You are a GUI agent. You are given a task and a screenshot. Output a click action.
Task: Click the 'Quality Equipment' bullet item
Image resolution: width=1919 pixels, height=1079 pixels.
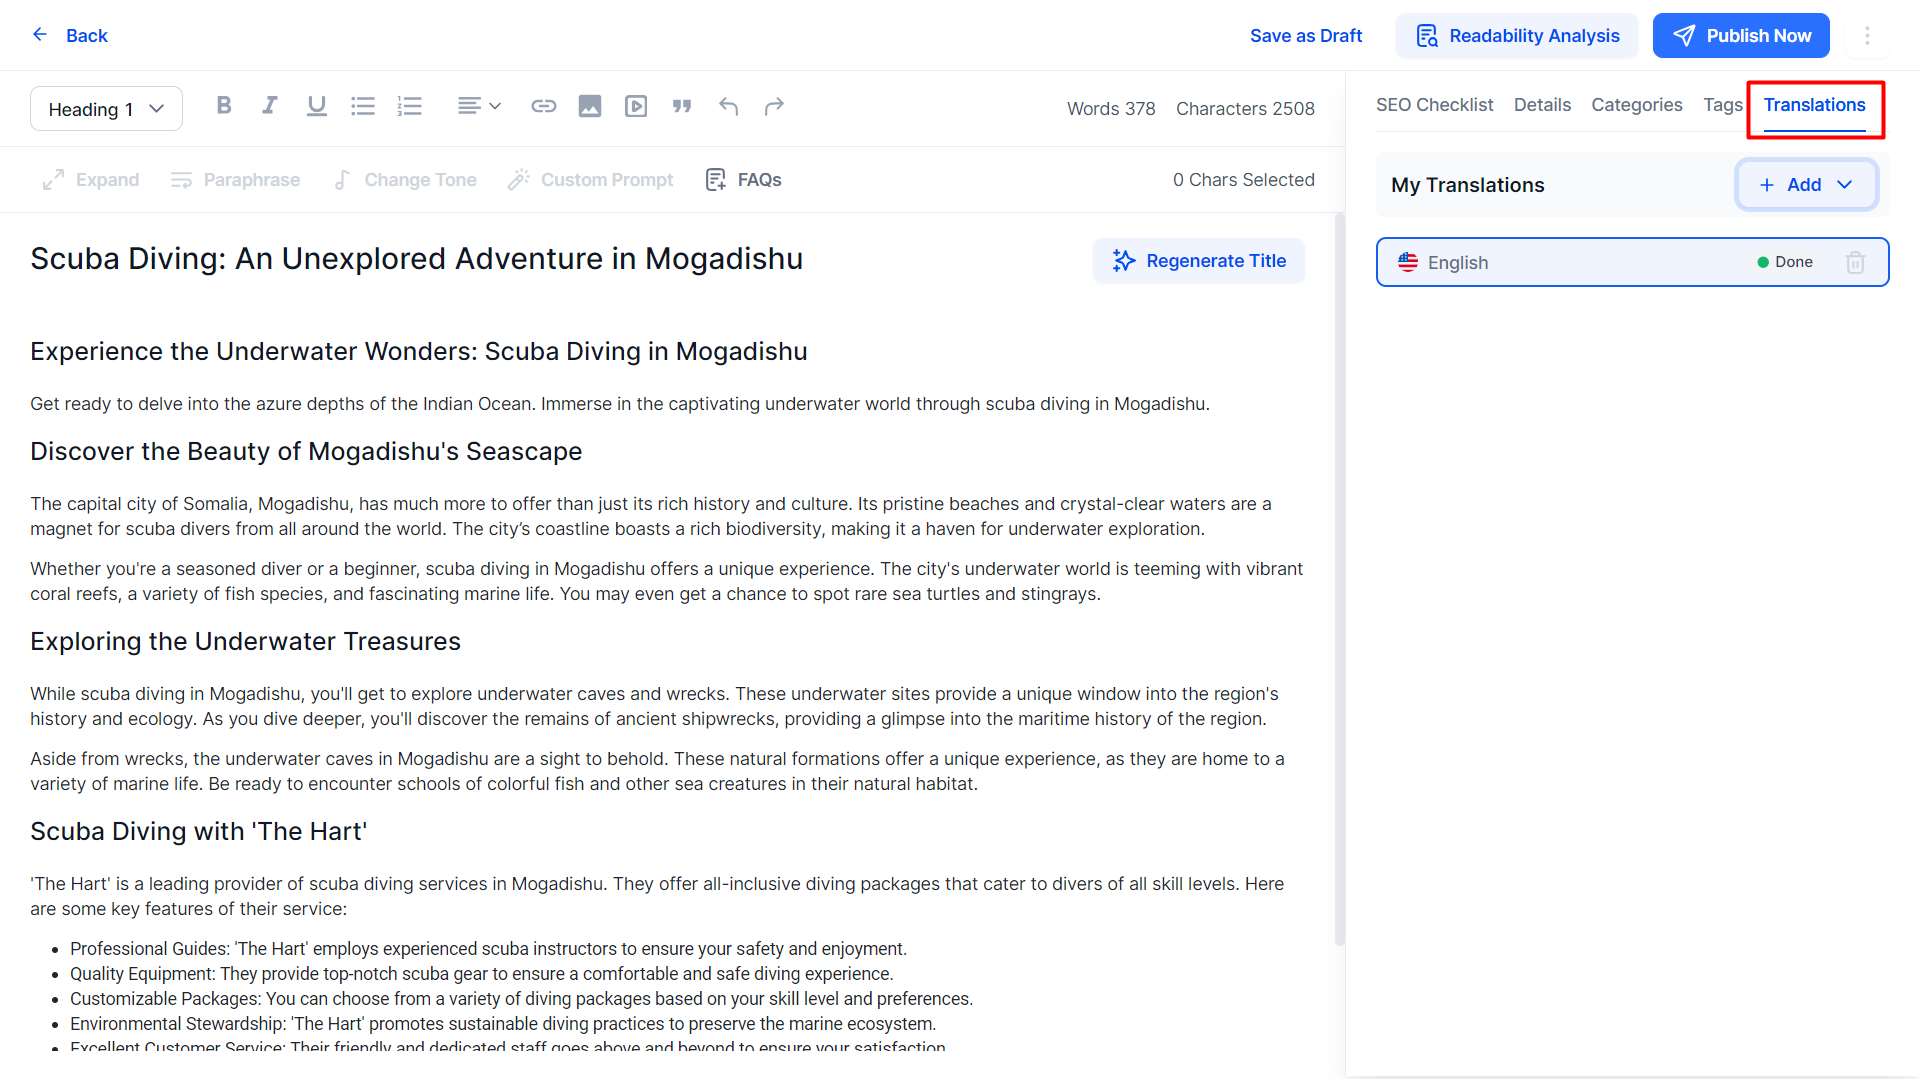point(481,974)
